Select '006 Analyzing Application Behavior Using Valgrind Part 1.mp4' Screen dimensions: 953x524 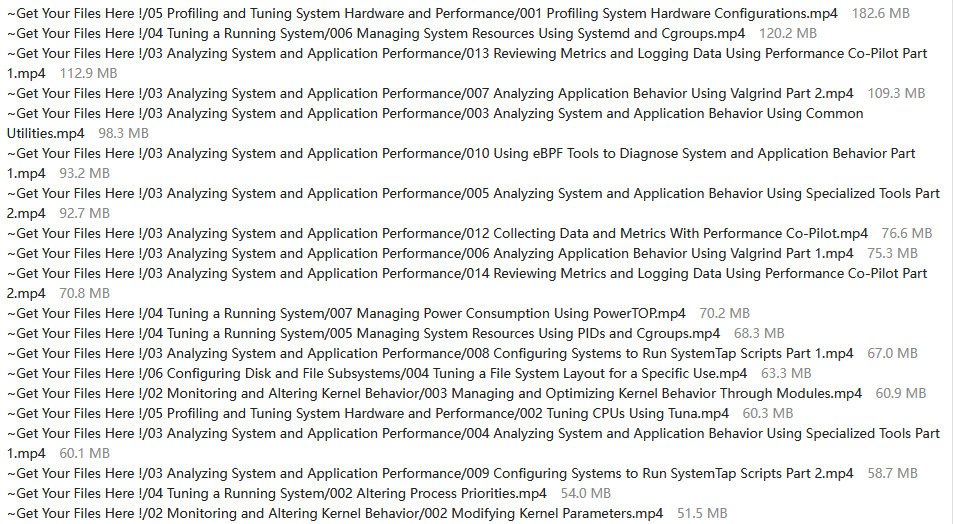pyautogui.click(x=430, y=254)
